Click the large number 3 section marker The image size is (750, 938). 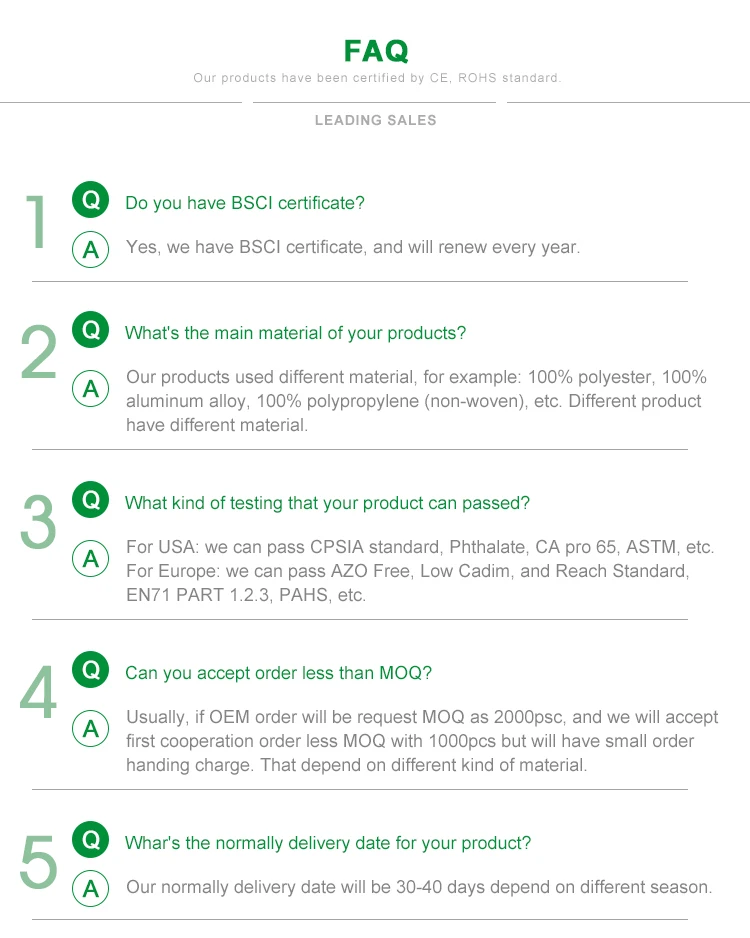pos(38,522)
